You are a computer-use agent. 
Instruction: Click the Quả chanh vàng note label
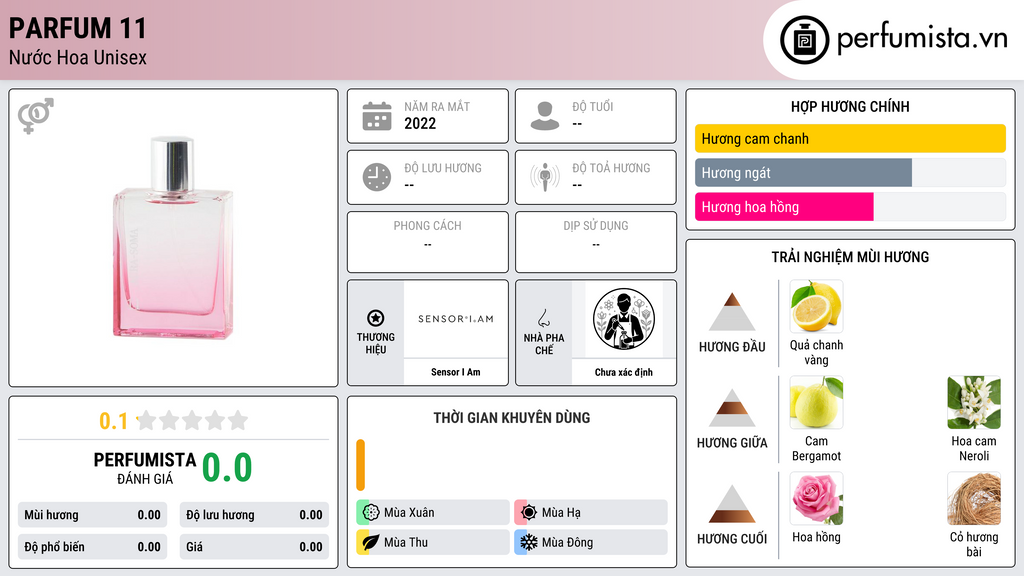pos(816,352)
